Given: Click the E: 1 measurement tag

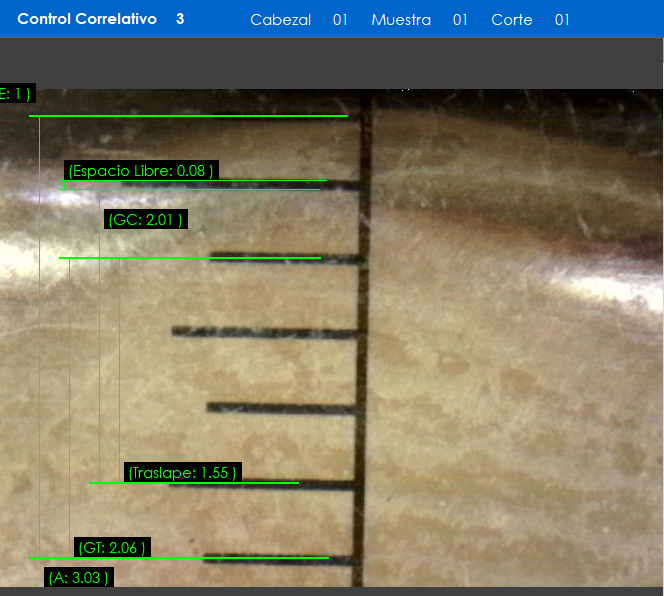Looking at the screenshot, I should [x=16, y=94].
